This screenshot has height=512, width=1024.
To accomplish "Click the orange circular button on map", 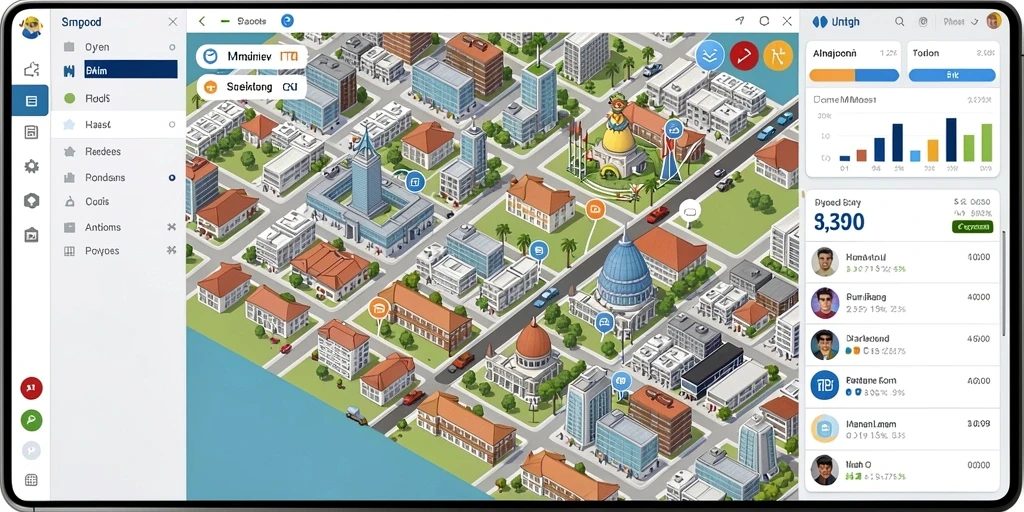I will tap(778, 56).
